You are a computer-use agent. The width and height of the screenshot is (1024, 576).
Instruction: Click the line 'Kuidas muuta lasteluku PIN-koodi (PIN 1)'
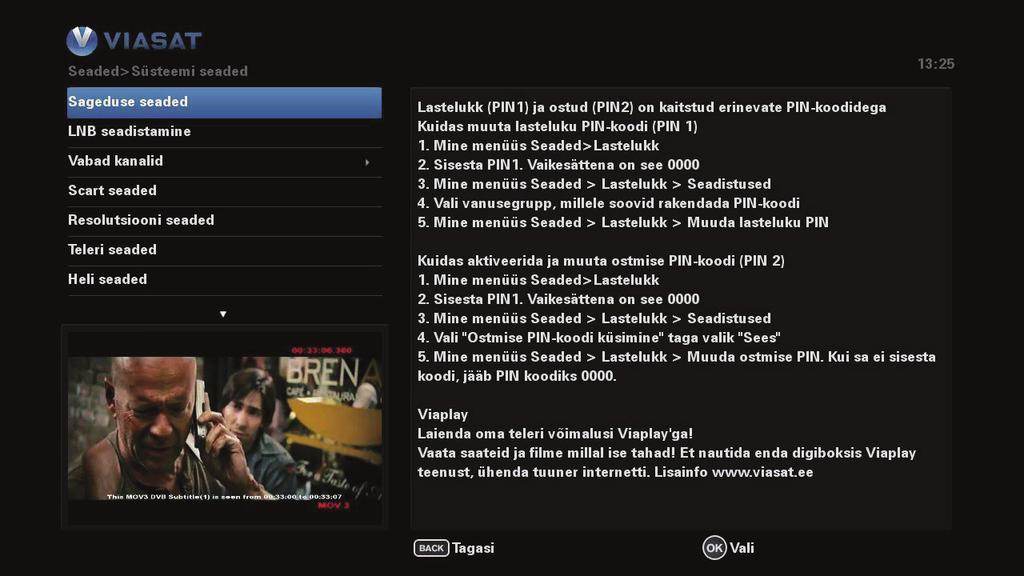(x=557, y=126)
